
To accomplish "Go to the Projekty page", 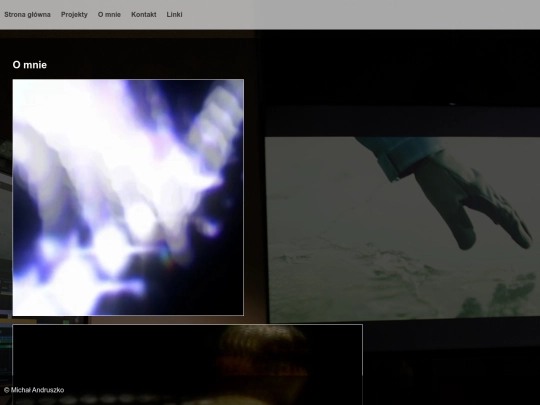I will click(x=74, y=14).
